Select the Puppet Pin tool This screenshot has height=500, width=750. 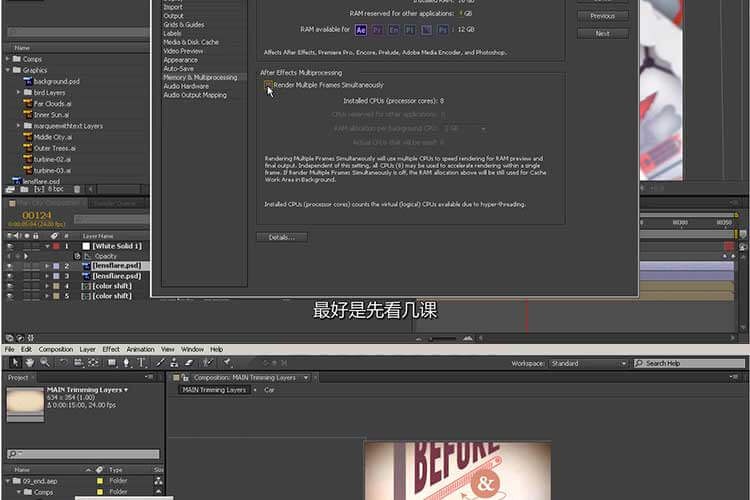tap(227, 363)
